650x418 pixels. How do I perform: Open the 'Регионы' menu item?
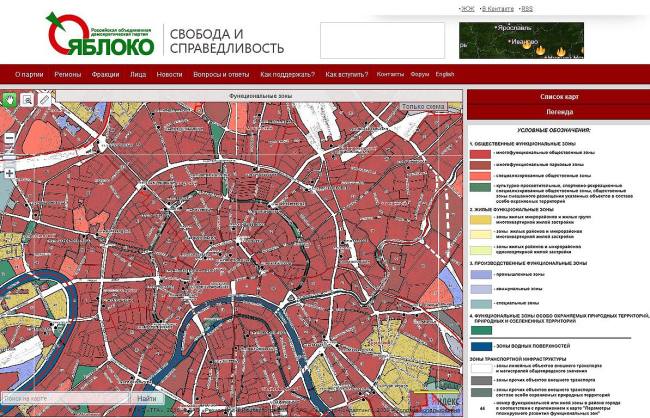[68, 74]
